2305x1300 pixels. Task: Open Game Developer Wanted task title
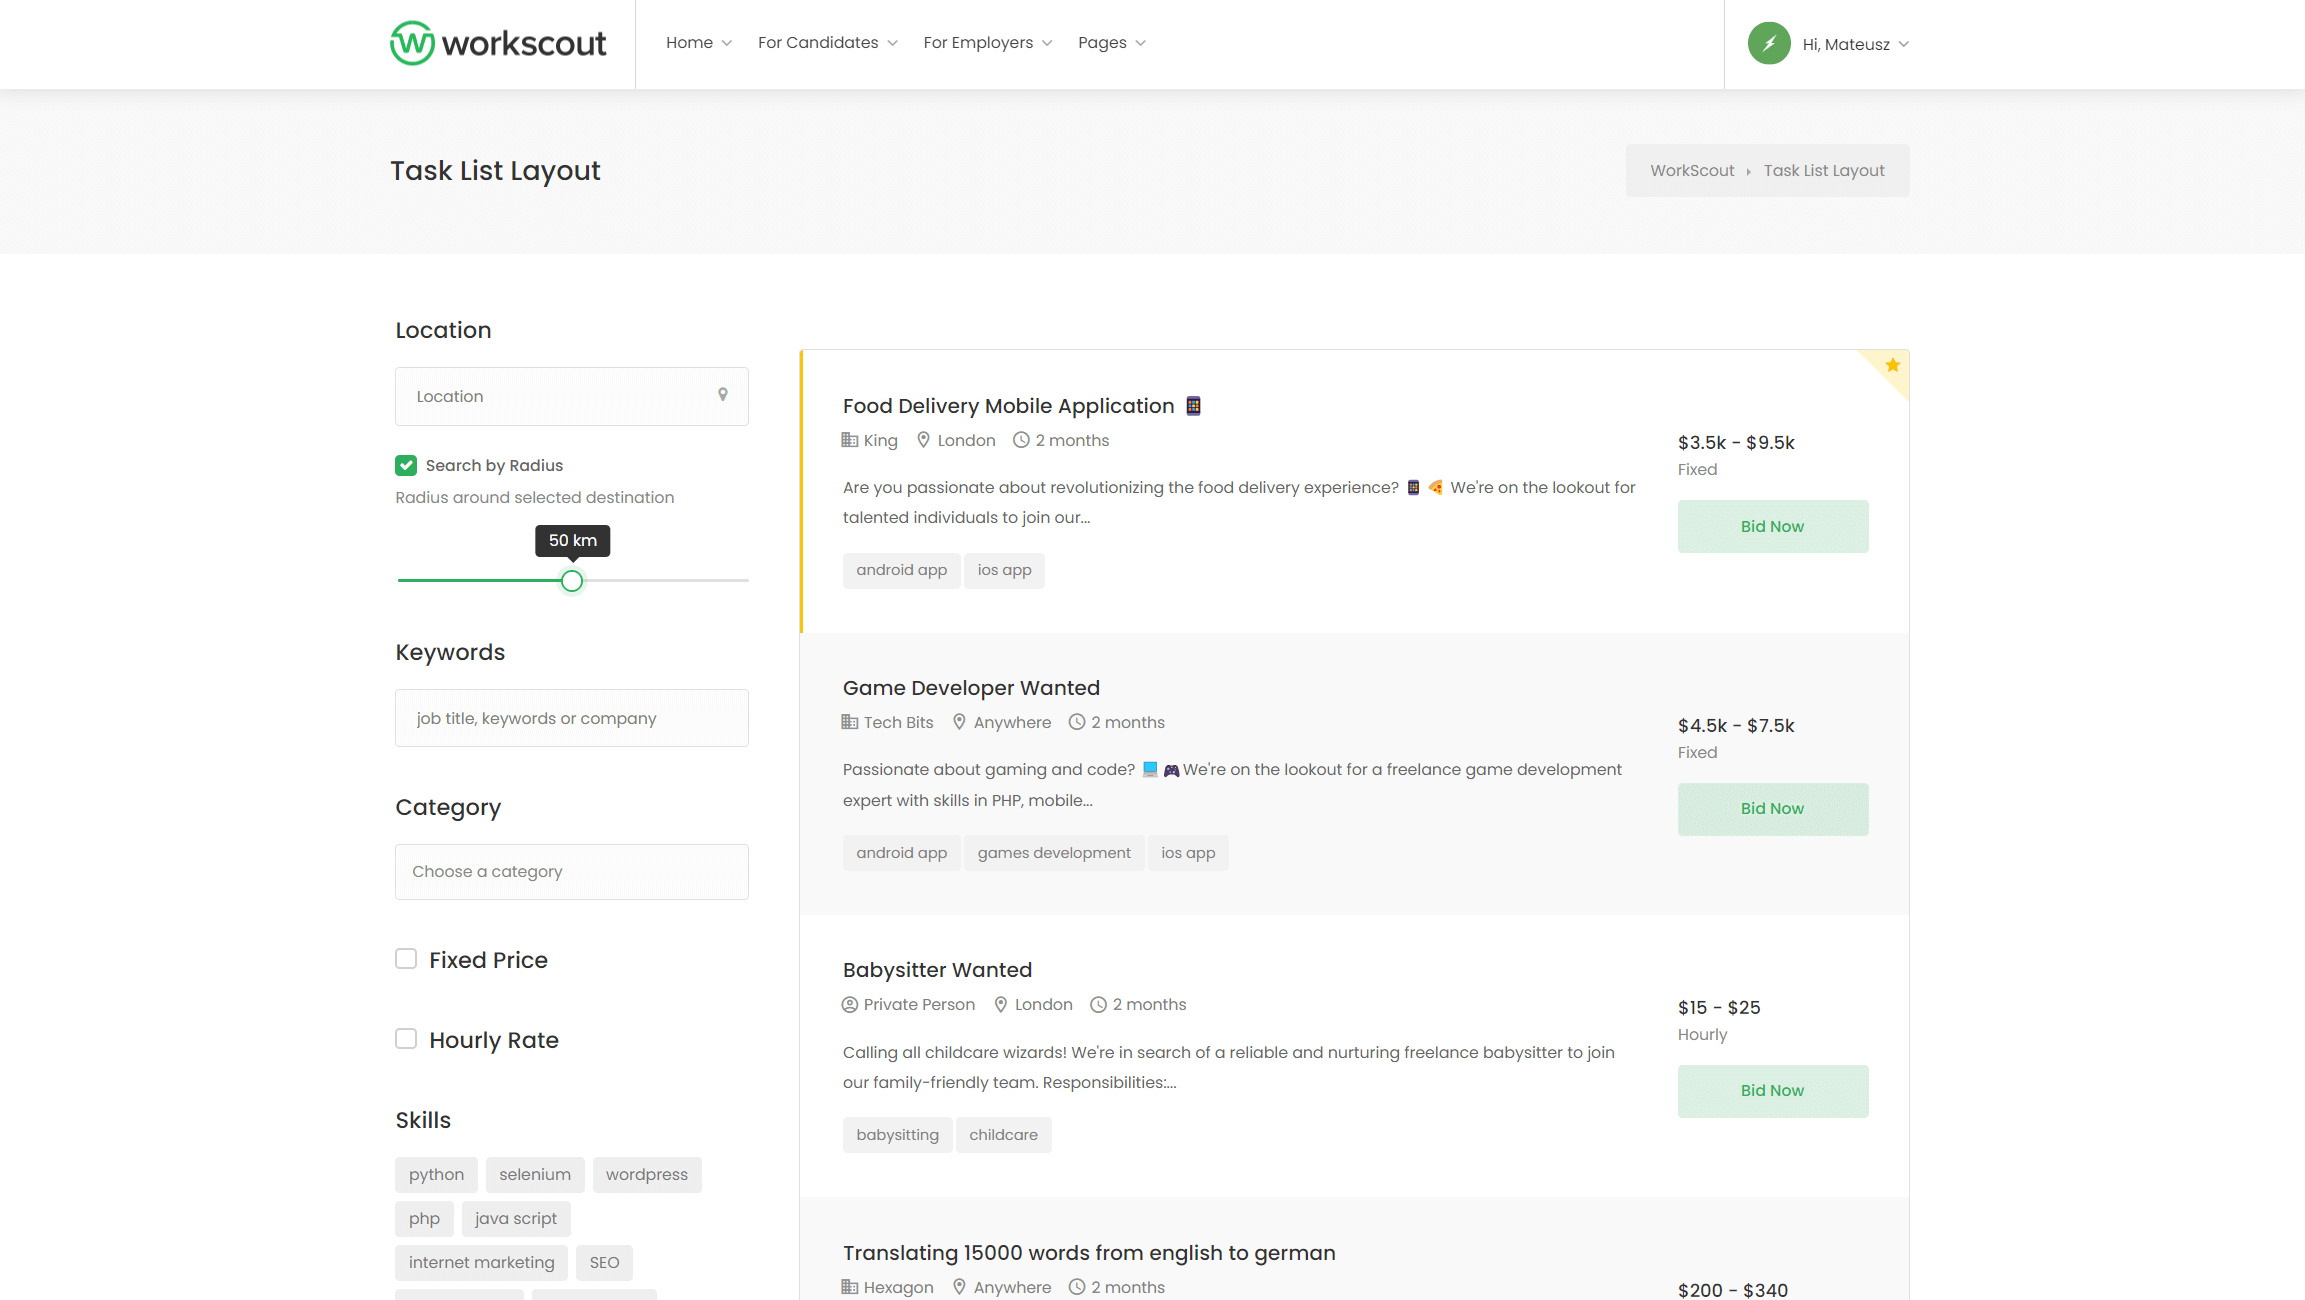(x=970, y=688)
